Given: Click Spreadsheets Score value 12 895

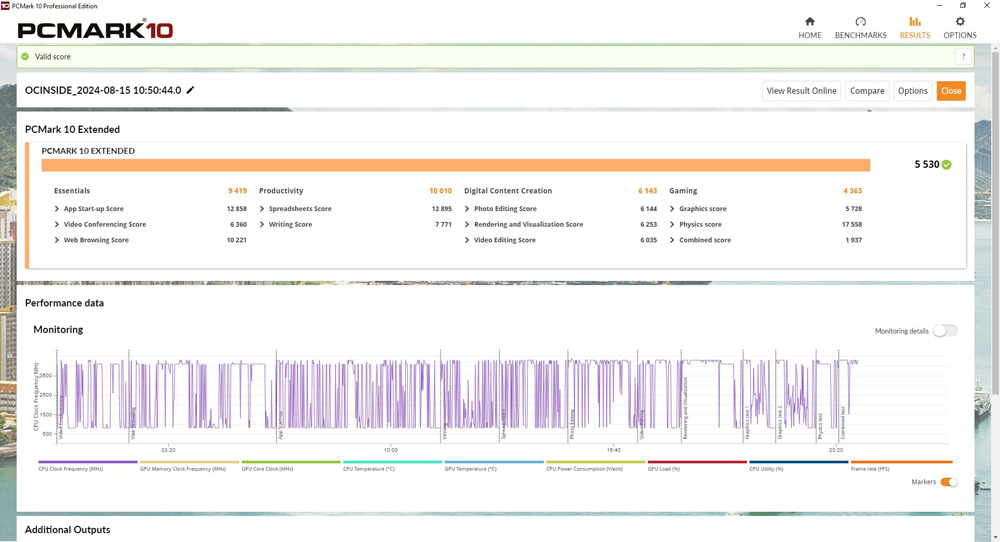Looking at the screenshot, I should click(441, 209).
